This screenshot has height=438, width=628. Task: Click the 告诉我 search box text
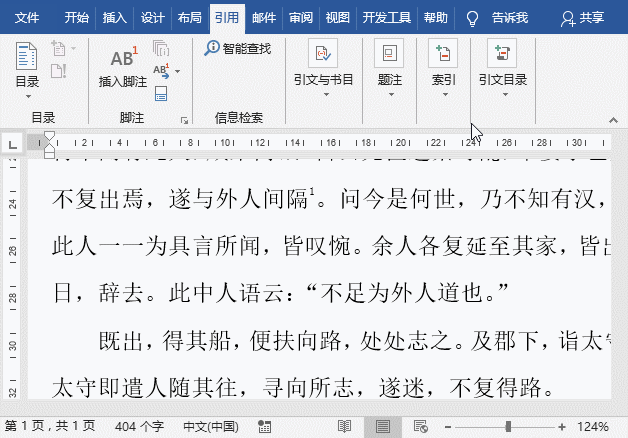pos(509,18)
